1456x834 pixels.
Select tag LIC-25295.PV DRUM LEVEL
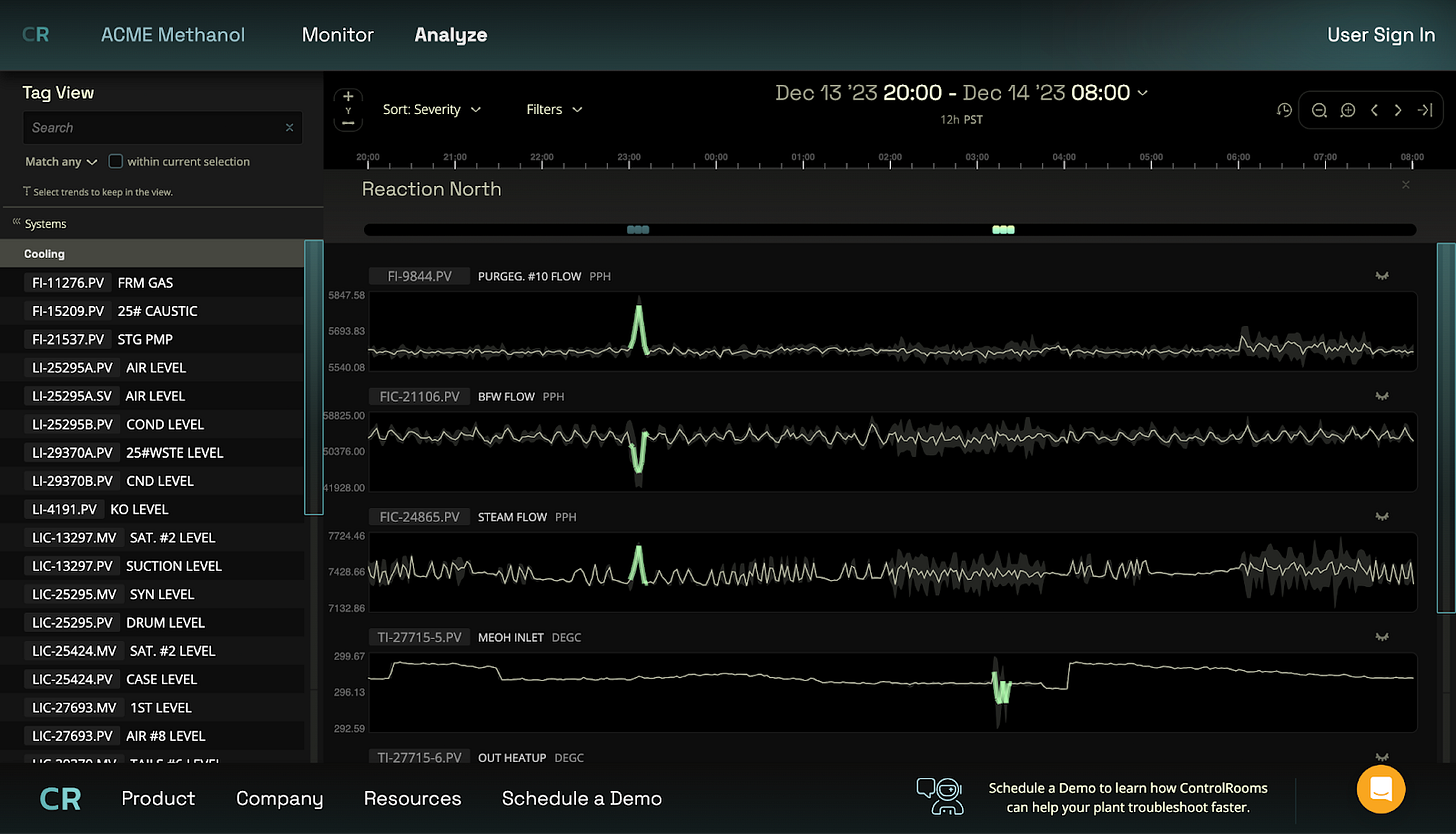(x=152, y=622)
